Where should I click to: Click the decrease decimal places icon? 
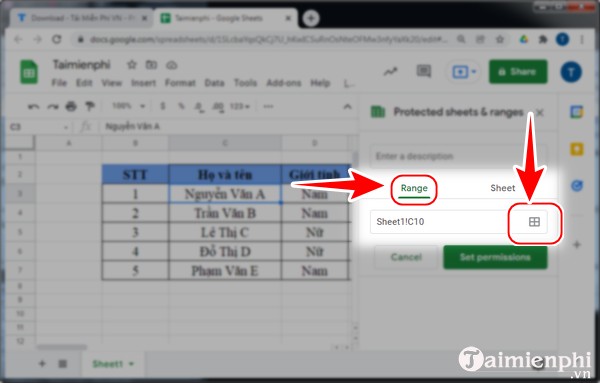(199, 107)
